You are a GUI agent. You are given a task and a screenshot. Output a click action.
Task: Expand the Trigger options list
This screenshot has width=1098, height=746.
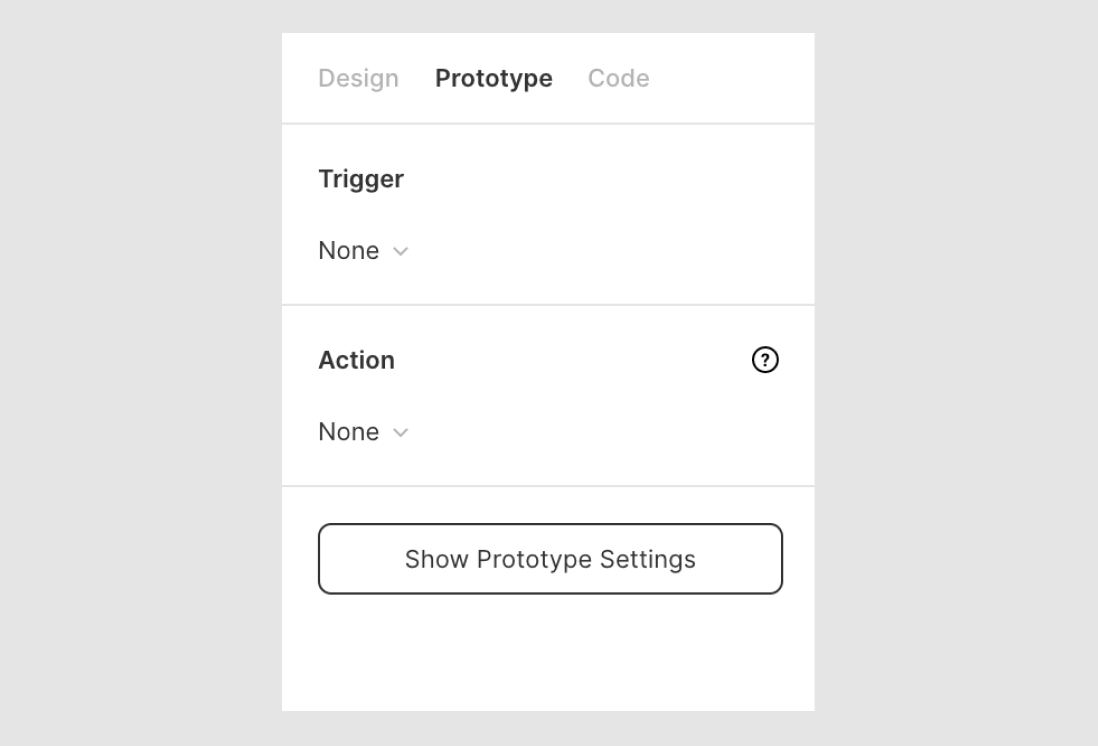point(363,250)
